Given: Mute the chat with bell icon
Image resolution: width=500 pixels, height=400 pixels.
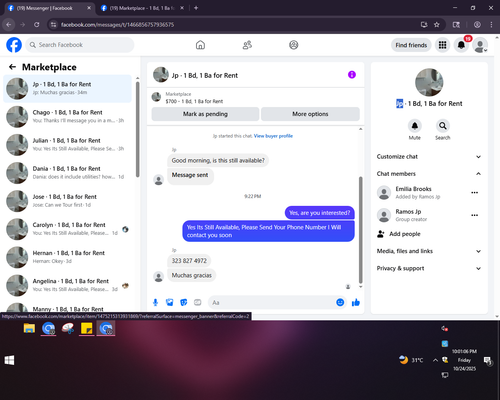Looking at the screenshot, I should 415,126.
